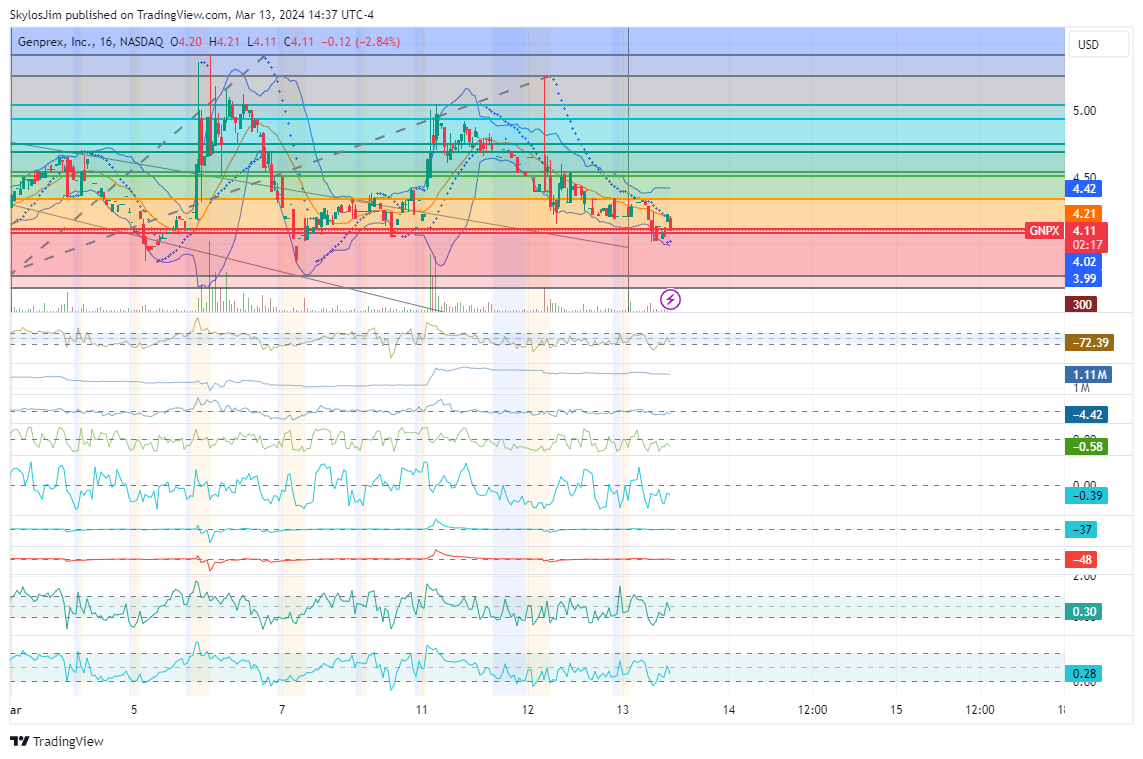Click the purple lightning bolt event icon
1143x759 pixels.
[671, 299]
